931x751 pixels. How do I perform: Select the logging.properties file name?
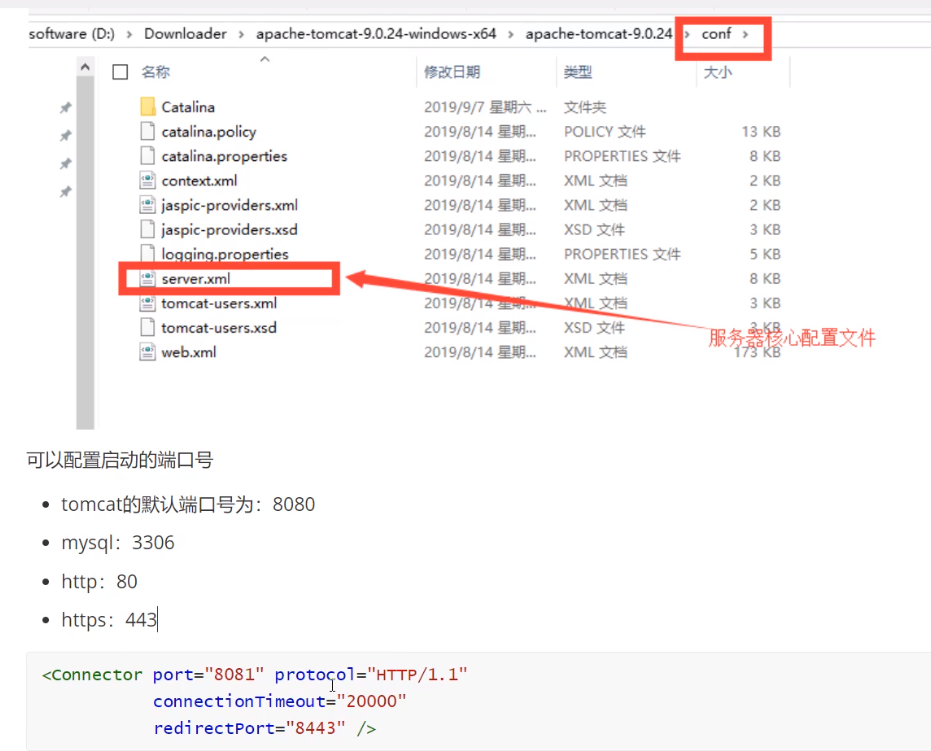pyautogui.click(x=225, y=254)
